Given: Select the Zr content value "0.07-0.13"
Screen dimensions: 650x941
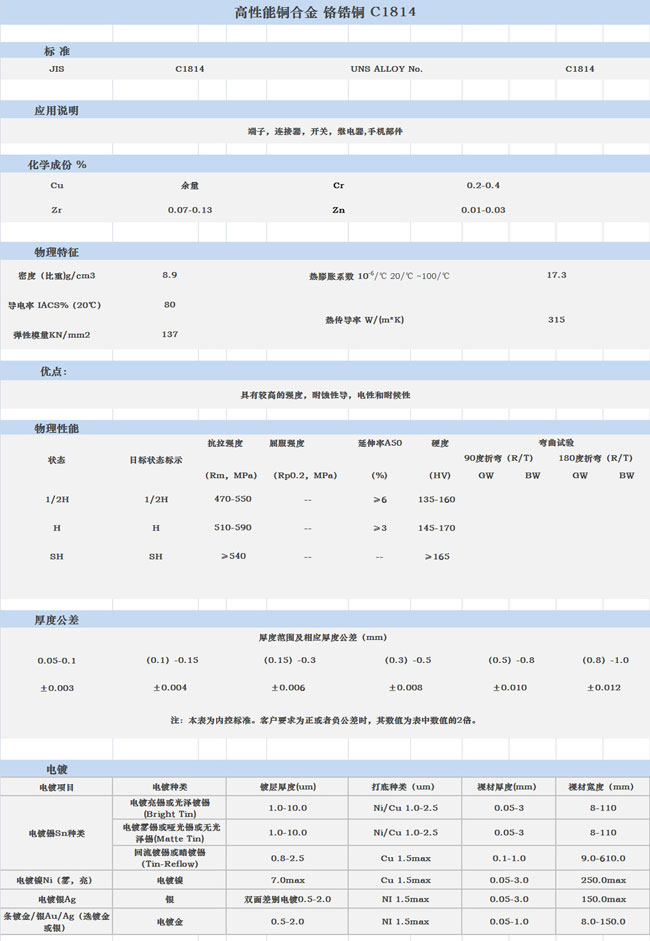Looking at the screenshot, I should [190, 210].
